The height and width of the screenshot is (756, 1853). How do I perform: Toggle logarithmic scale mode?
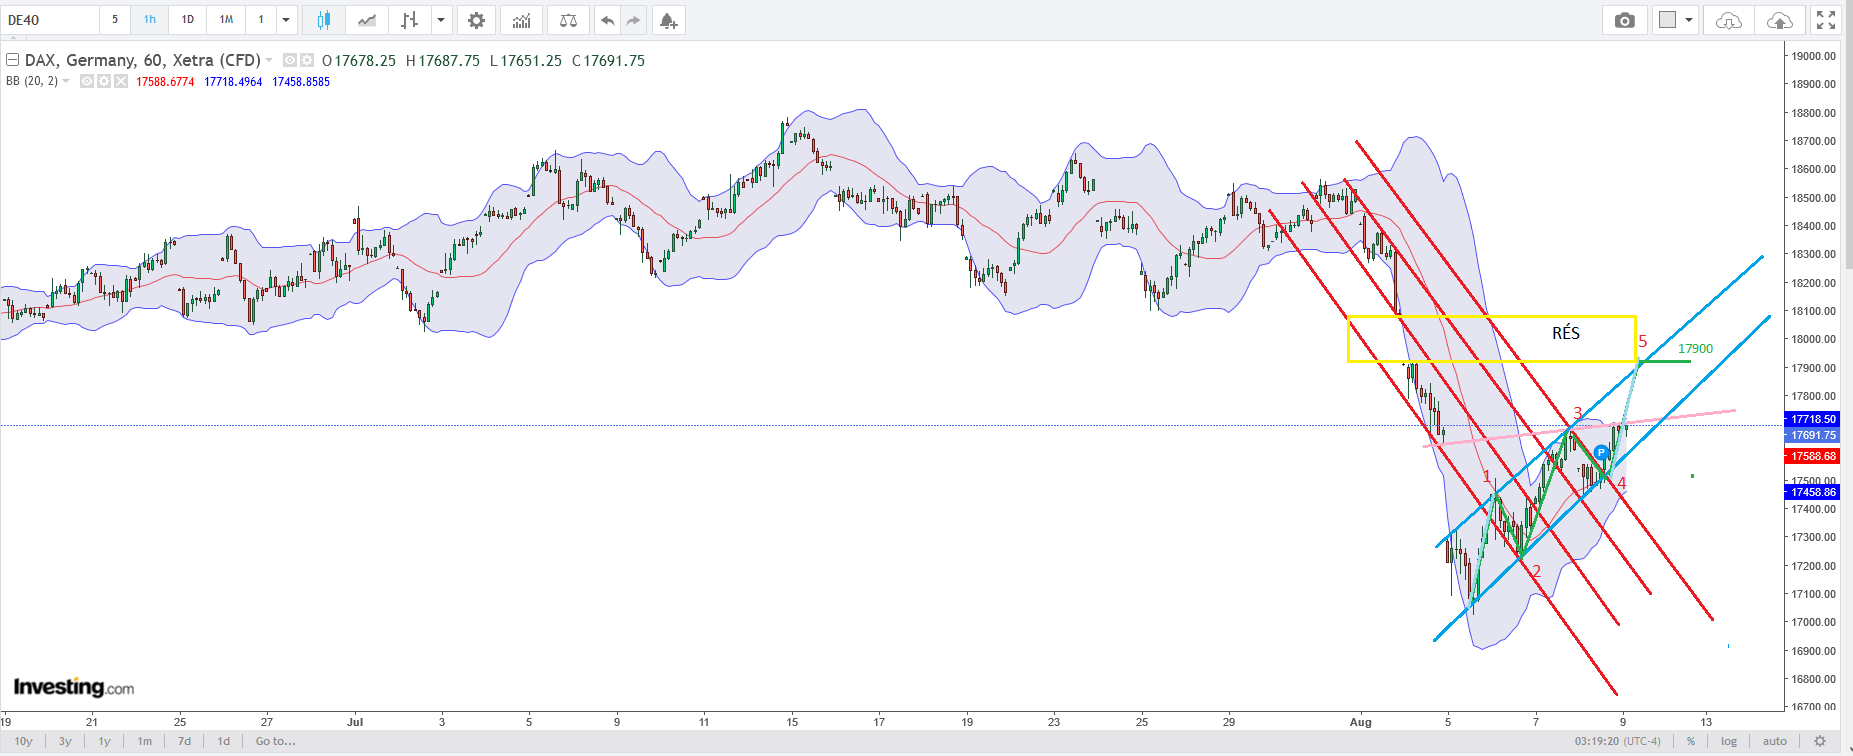tap(1729, 741)
